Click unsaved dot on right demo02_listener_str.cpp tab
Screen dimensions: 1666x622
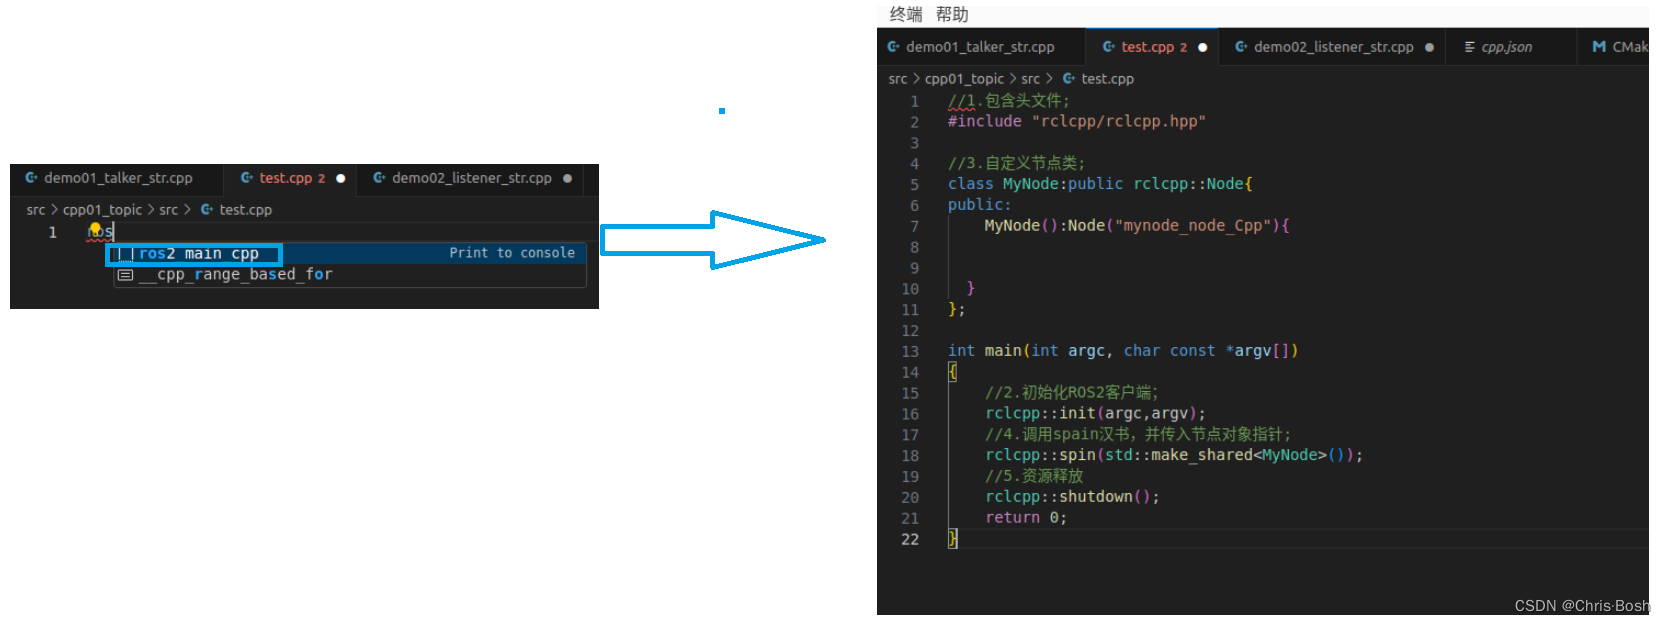(x=1429, y=47)
